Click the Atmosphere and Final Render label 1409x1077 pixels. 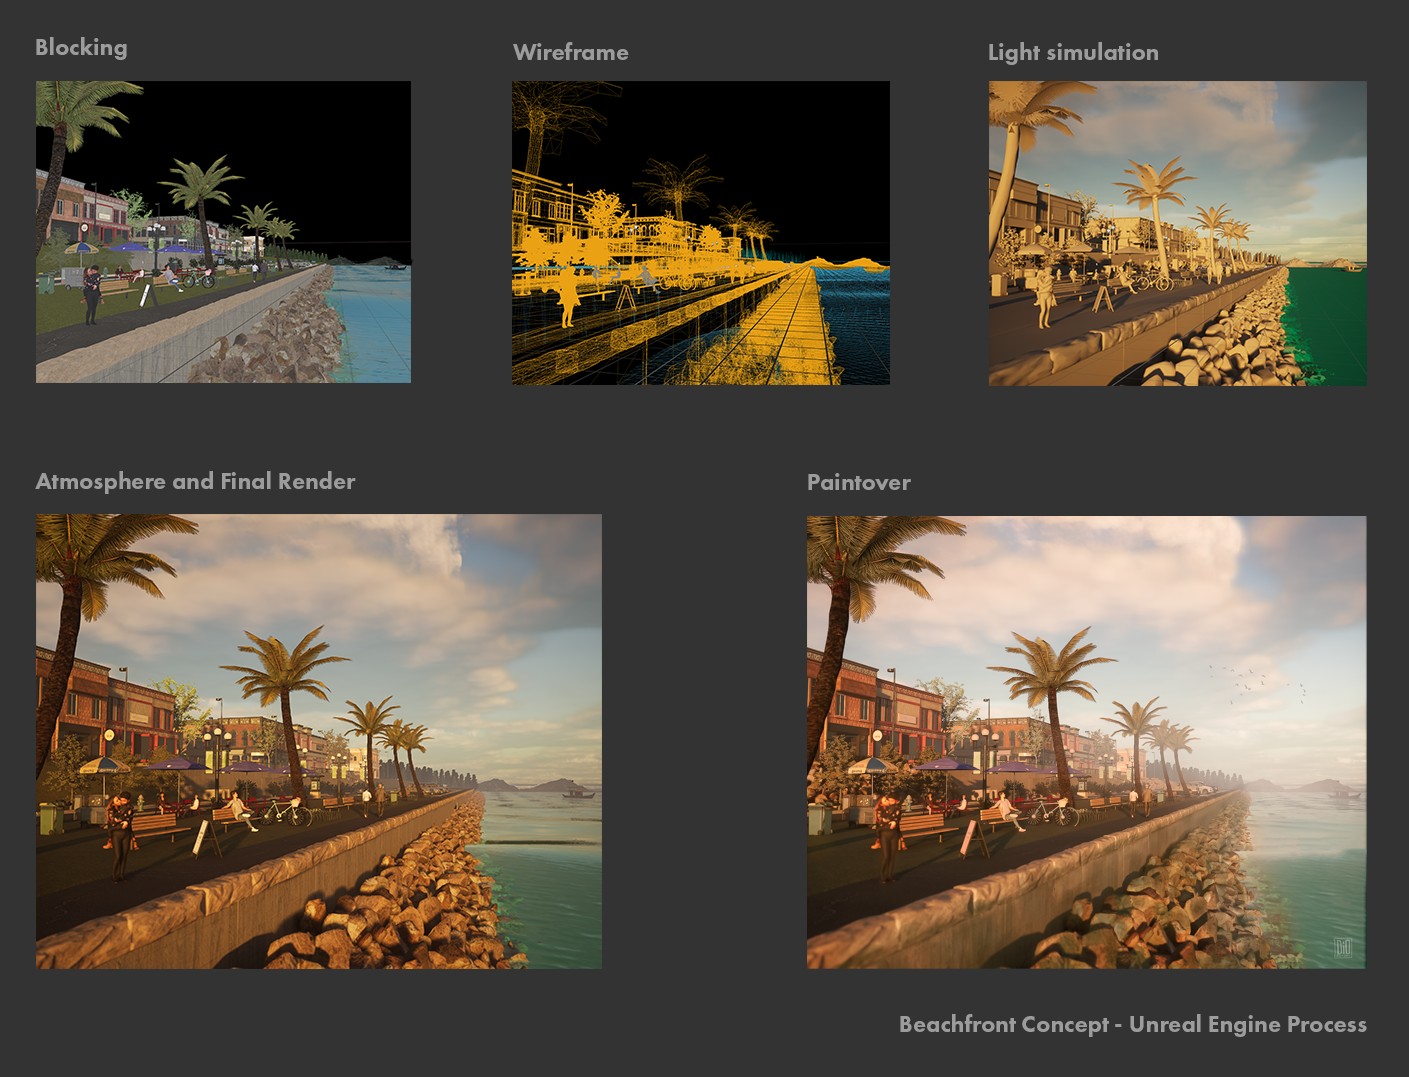(195, 481)
